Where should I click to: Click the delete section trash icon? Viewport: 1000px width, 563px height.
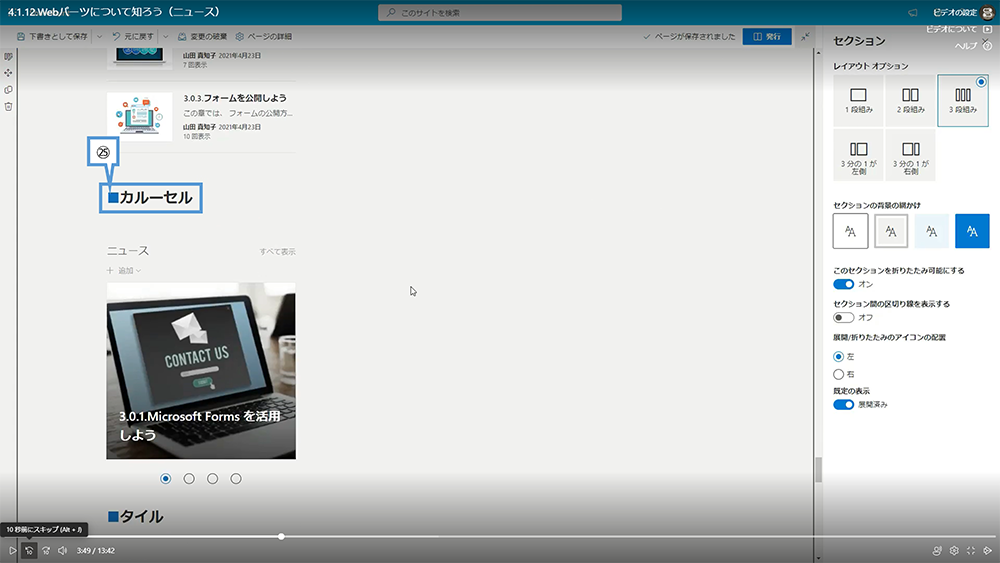[x=8, y=106]
